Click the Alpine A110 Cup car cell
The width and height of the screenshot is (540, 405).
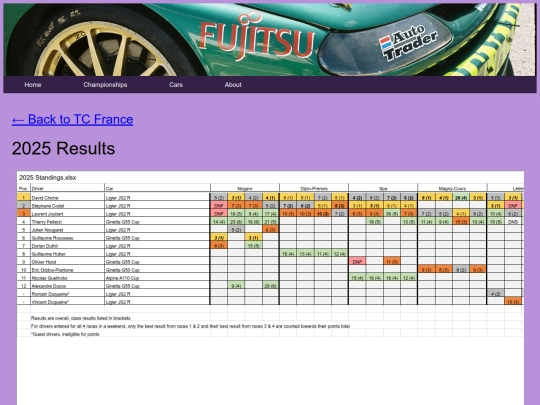[157, 278]
